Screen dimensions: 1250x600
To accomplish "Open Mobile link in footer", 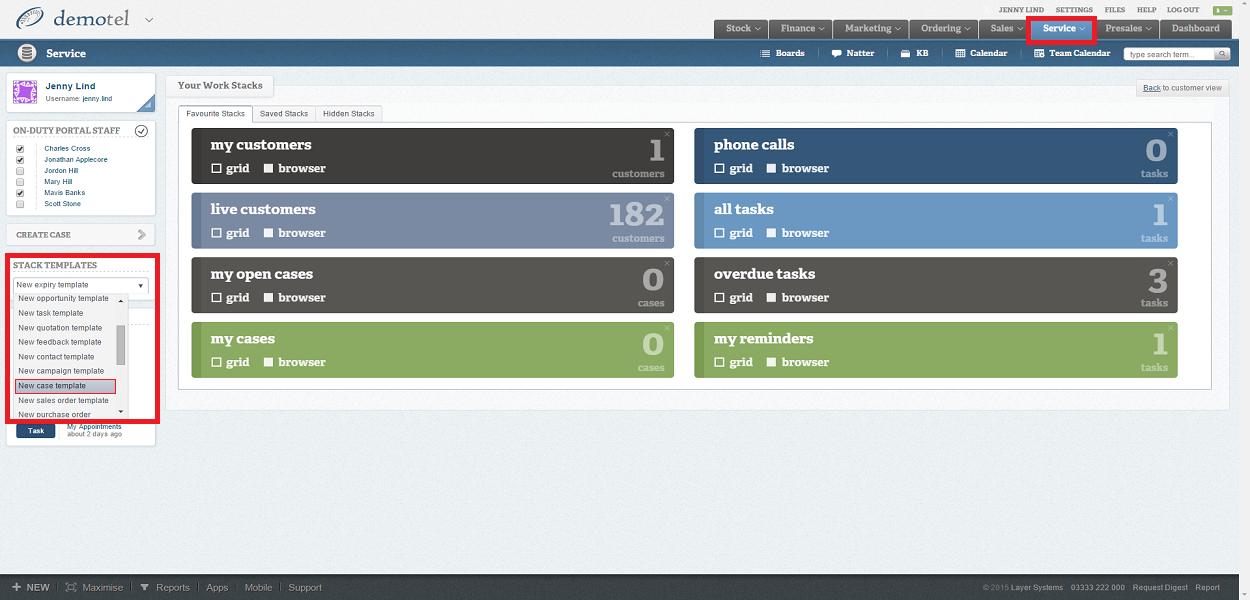I will pos(258,587).
